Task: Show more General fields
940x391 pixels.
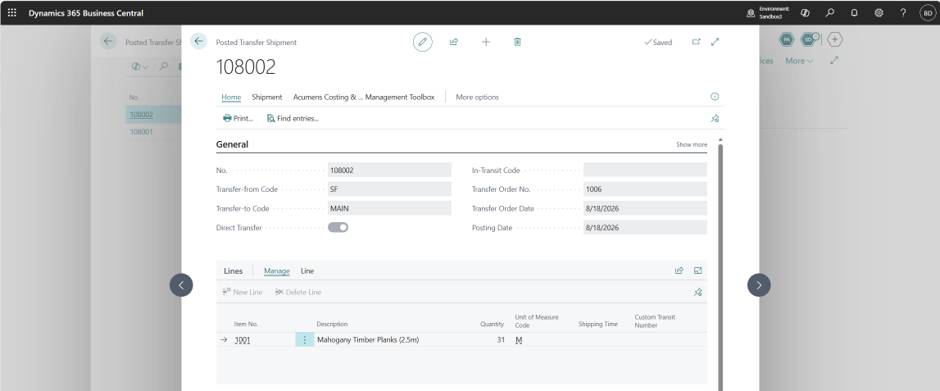Action: (691, 145)
